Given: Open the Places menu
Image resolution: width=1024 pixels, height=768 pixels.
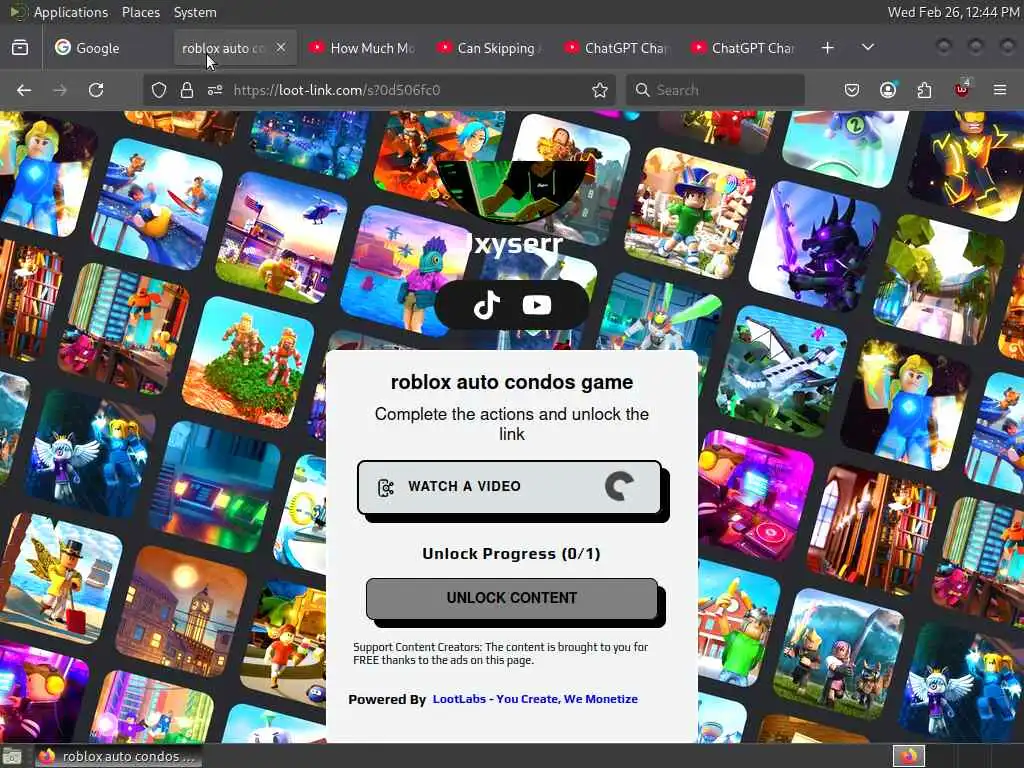Looking at the screenshot, I should coord(140,12).
